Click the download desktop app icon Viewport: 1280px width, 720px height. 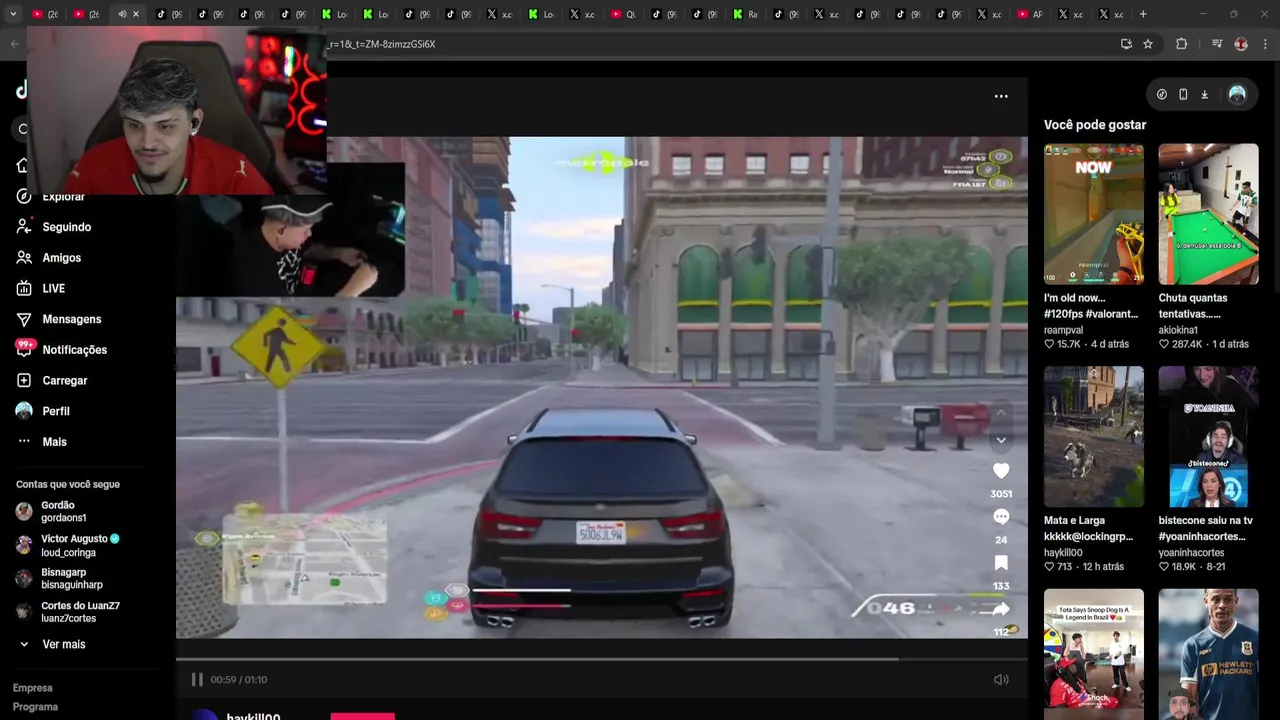click(1204, 94)
